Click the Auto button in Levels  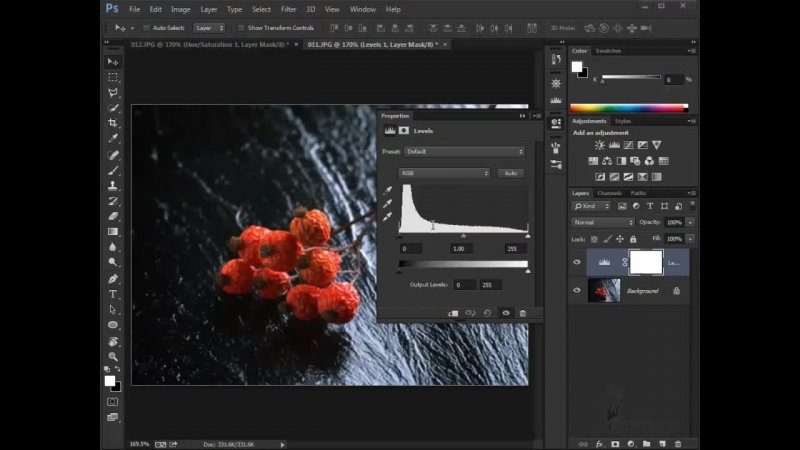point(510,173)
